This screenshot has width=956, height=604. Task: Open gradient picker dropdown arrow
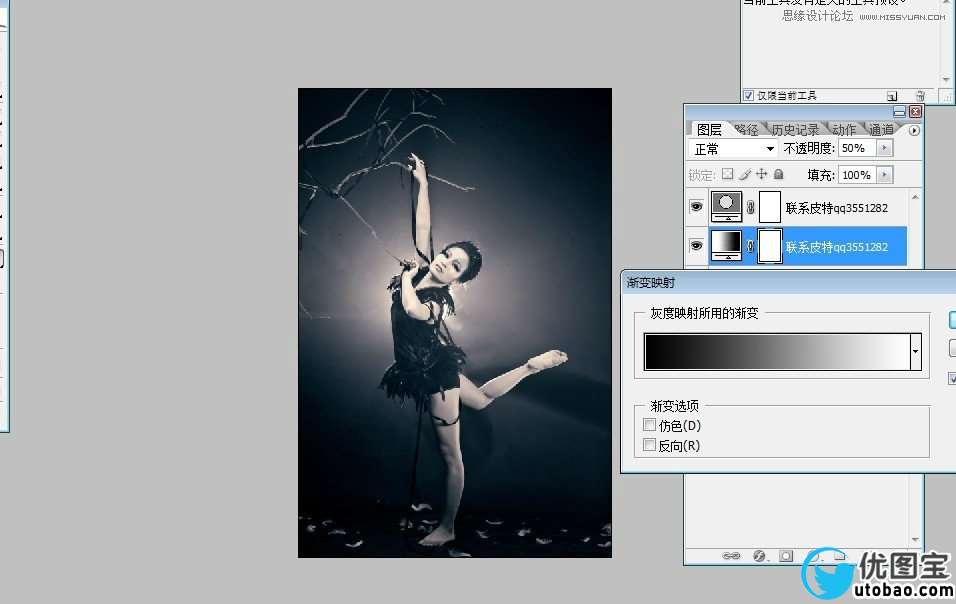pyautogui.click(x=915, y=352)
